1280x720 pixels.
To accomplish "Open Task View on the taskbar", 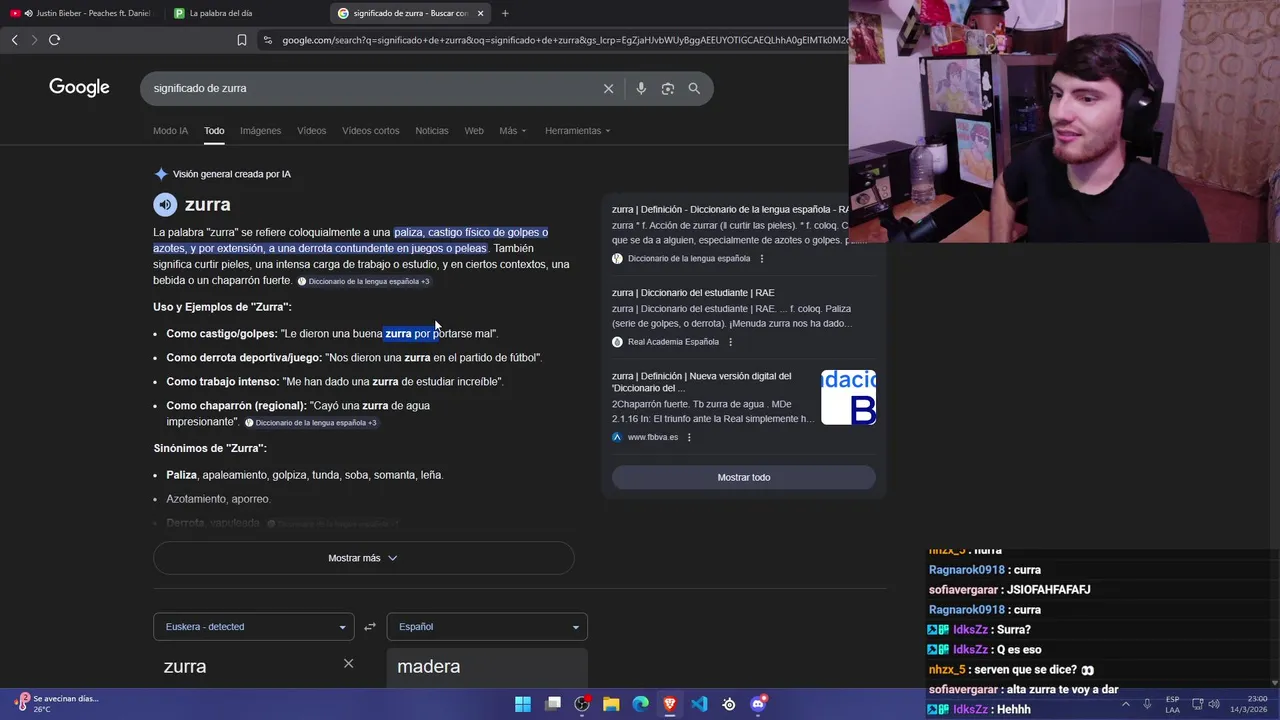I will pyautogui.click(x=553, y=704).
